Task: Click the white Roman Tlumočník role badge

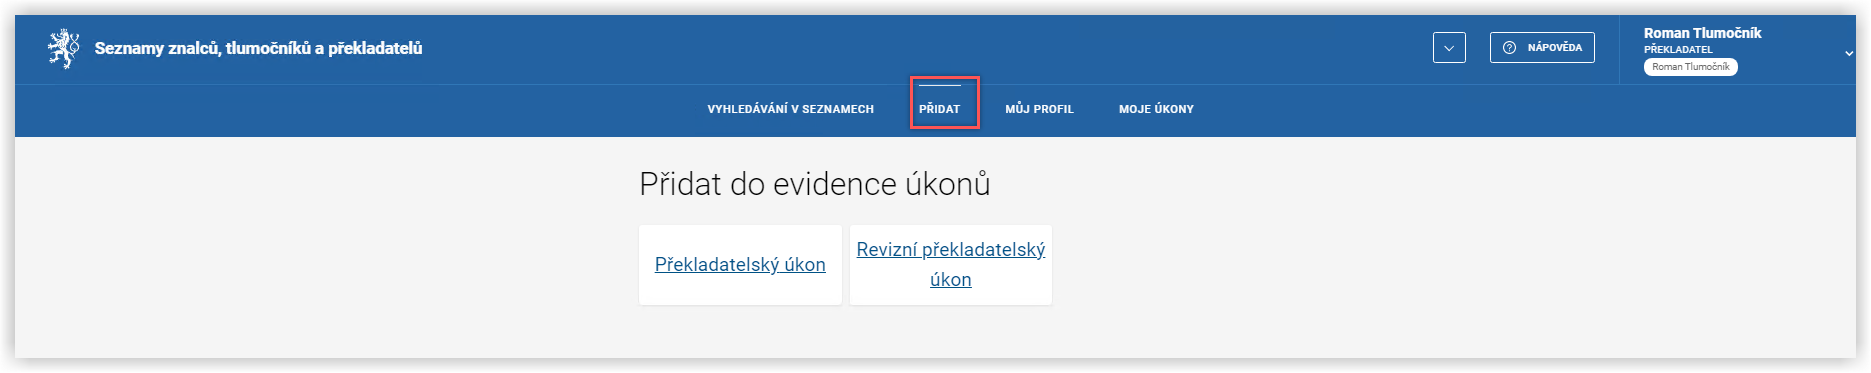Action: tap(1691, 67)
